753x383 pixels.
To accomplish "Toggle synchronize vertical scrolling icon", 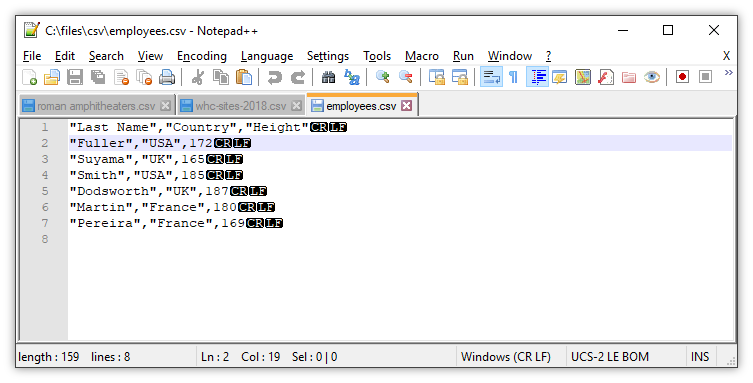I will click(x=437, y=77).
